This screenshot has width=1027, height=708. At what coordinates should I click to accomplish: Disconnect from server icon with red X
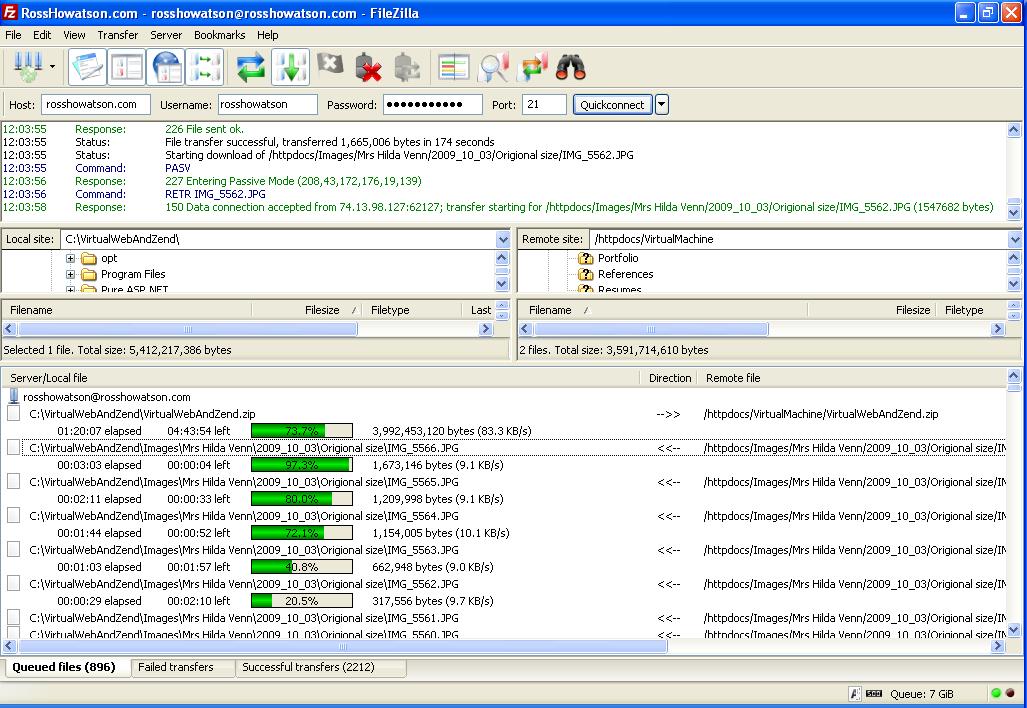(x=368, y=67)
